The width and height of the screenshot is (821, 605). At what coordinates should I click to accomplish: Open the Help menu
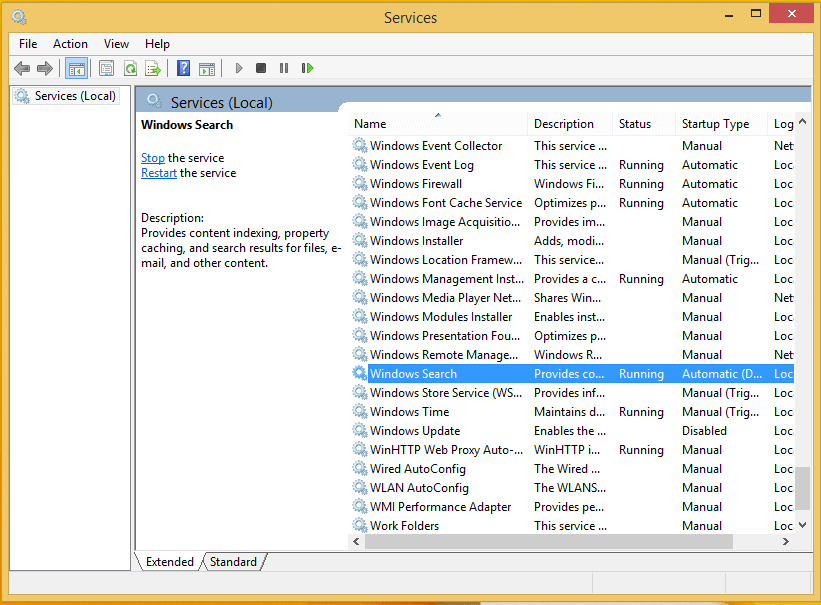pos(157,44)
